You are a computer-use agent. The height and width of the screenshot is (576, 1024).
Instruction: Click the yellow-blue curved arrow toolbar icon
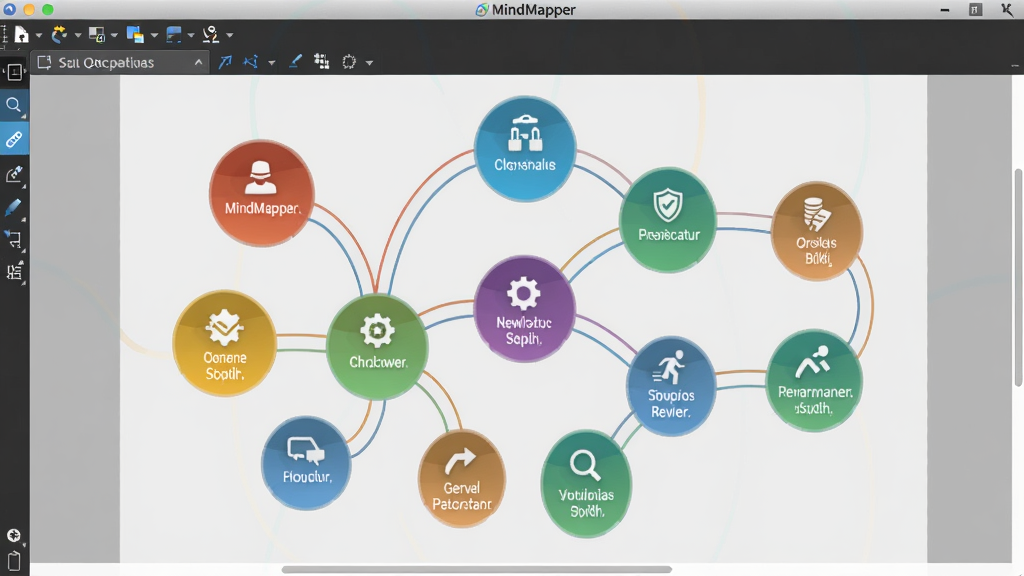[x=59, y=34]
